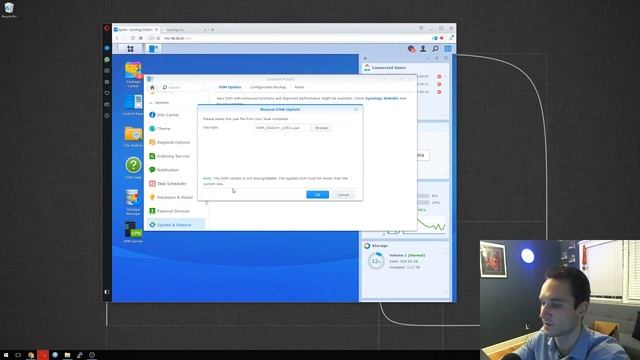Select the Control Panel taskbar icon in DSM
Viewport: 640px width, 360px height.
tap(153, 49)
